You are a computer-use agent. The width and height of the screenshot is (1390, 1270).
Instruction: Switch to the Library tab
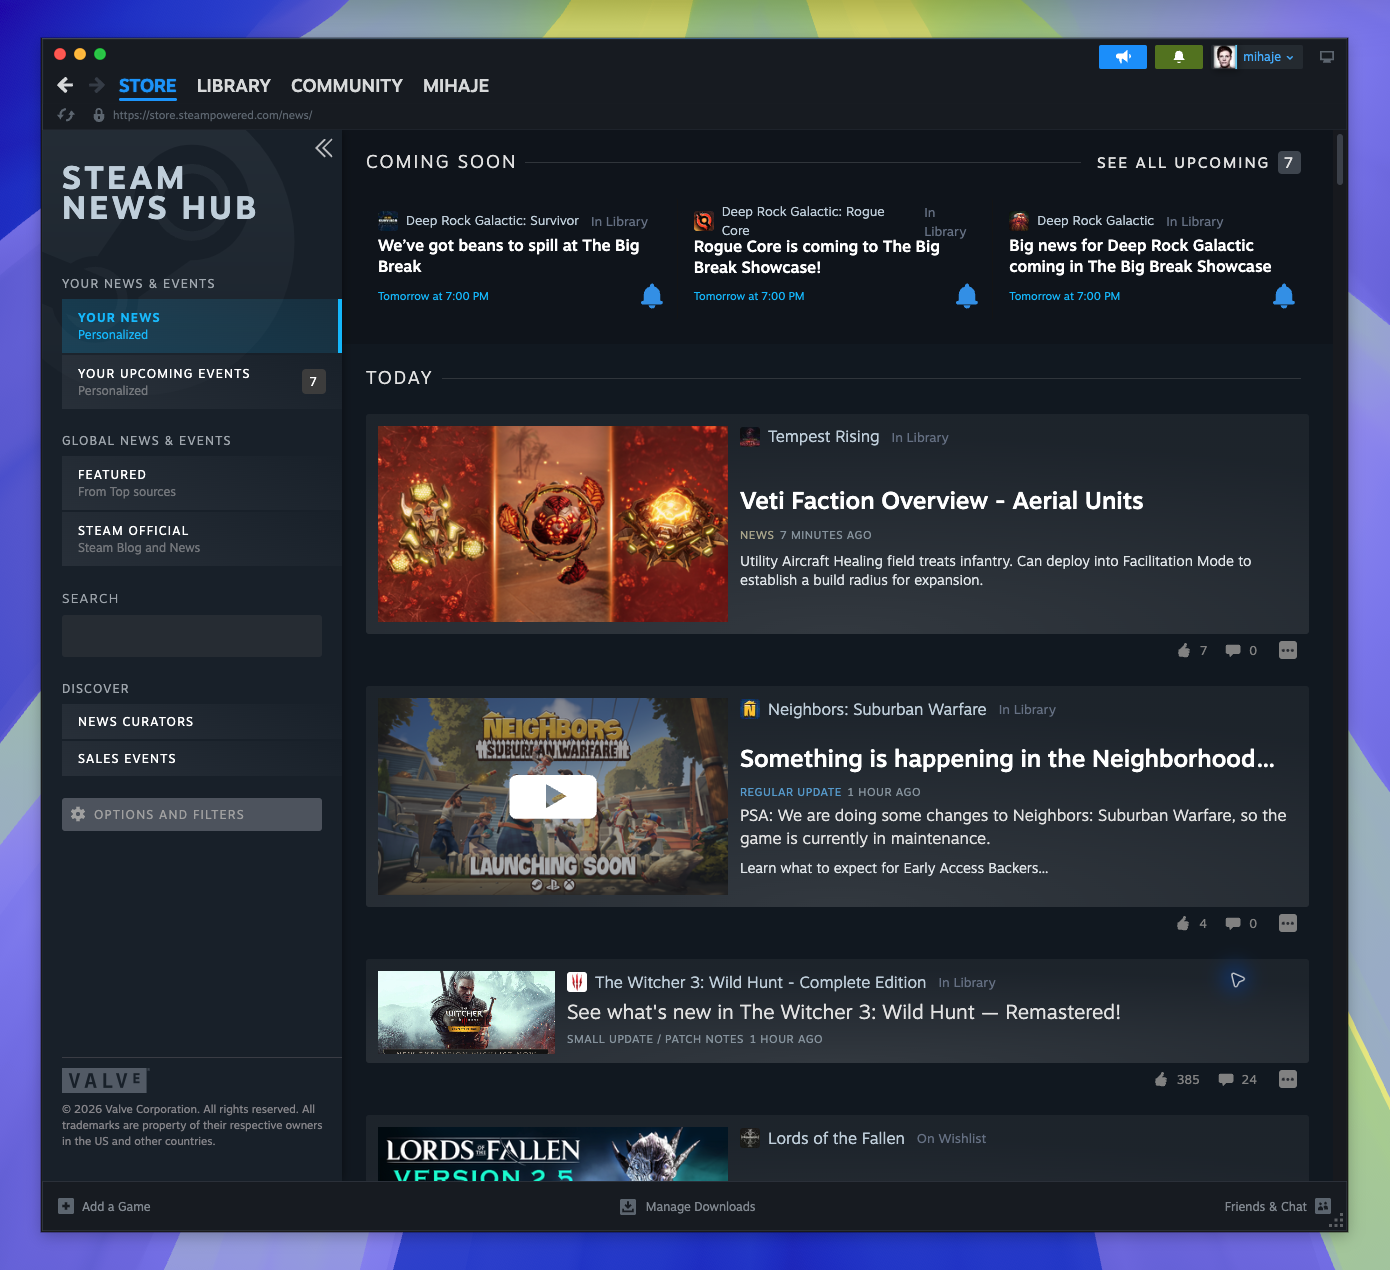point(234,86)
